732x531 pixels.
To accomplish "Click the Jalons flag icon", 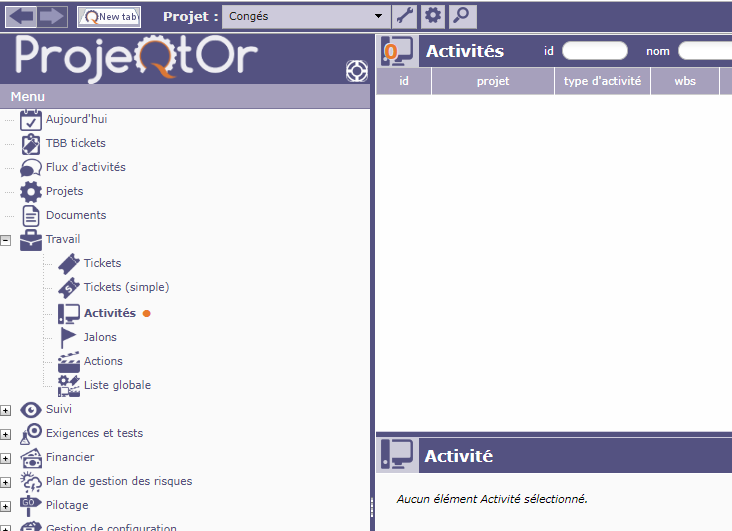I will tap(69, 338).
